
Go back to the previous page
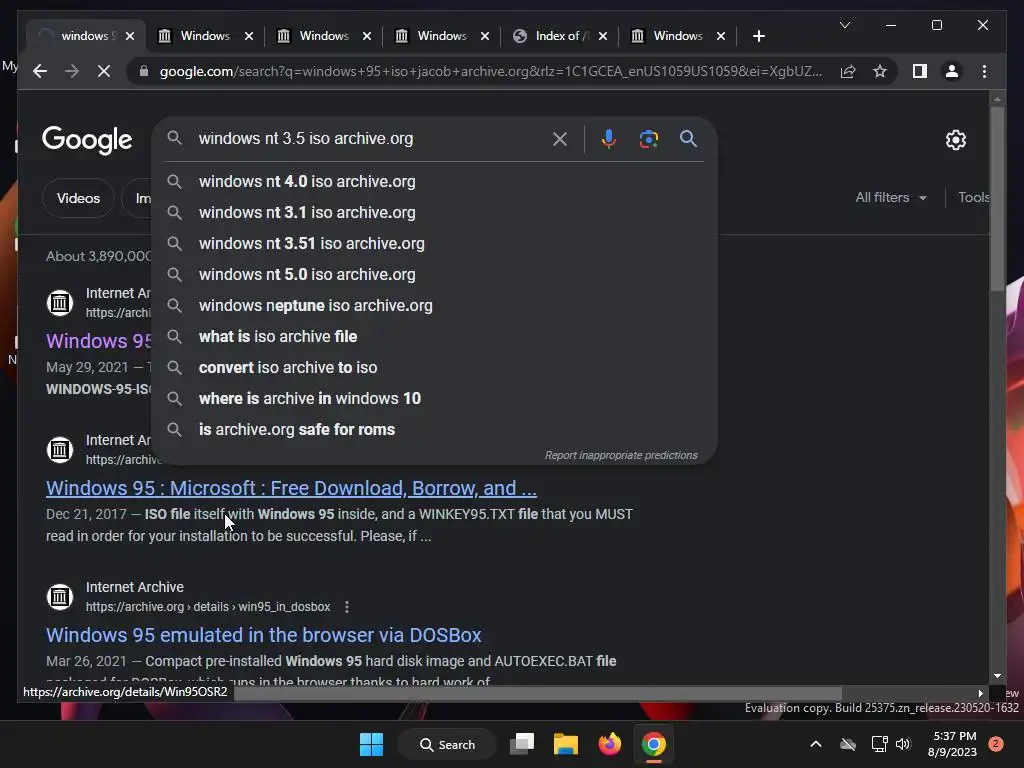click(x=40, y=71)
